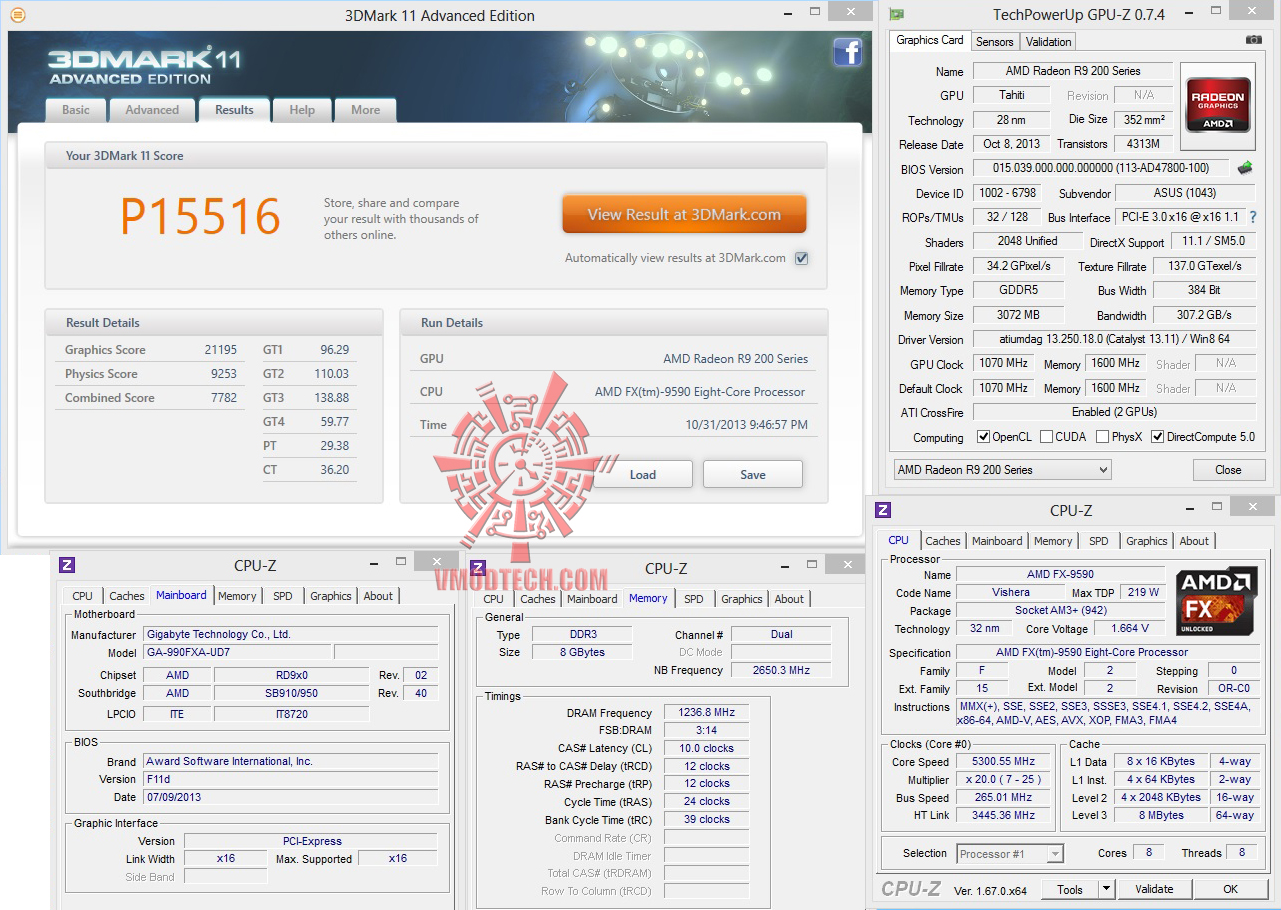Click View Result at 3DMark.com button

coord(684,214)
